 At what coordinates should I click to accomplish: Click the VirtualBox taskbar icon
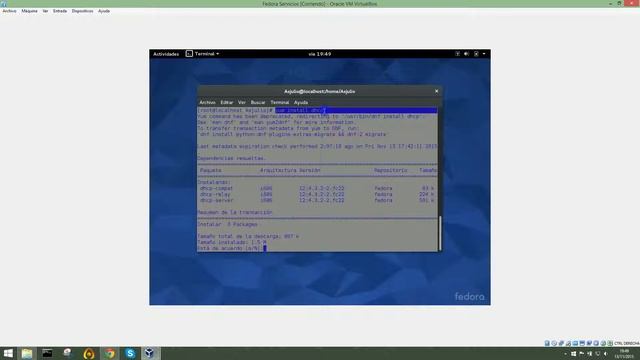[x=150, y=353]
